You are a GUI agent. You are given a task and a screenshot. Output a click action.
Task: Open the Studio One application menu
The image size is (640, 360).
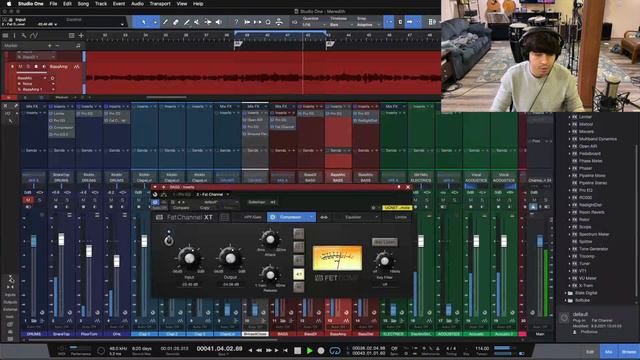click(31, 4)
